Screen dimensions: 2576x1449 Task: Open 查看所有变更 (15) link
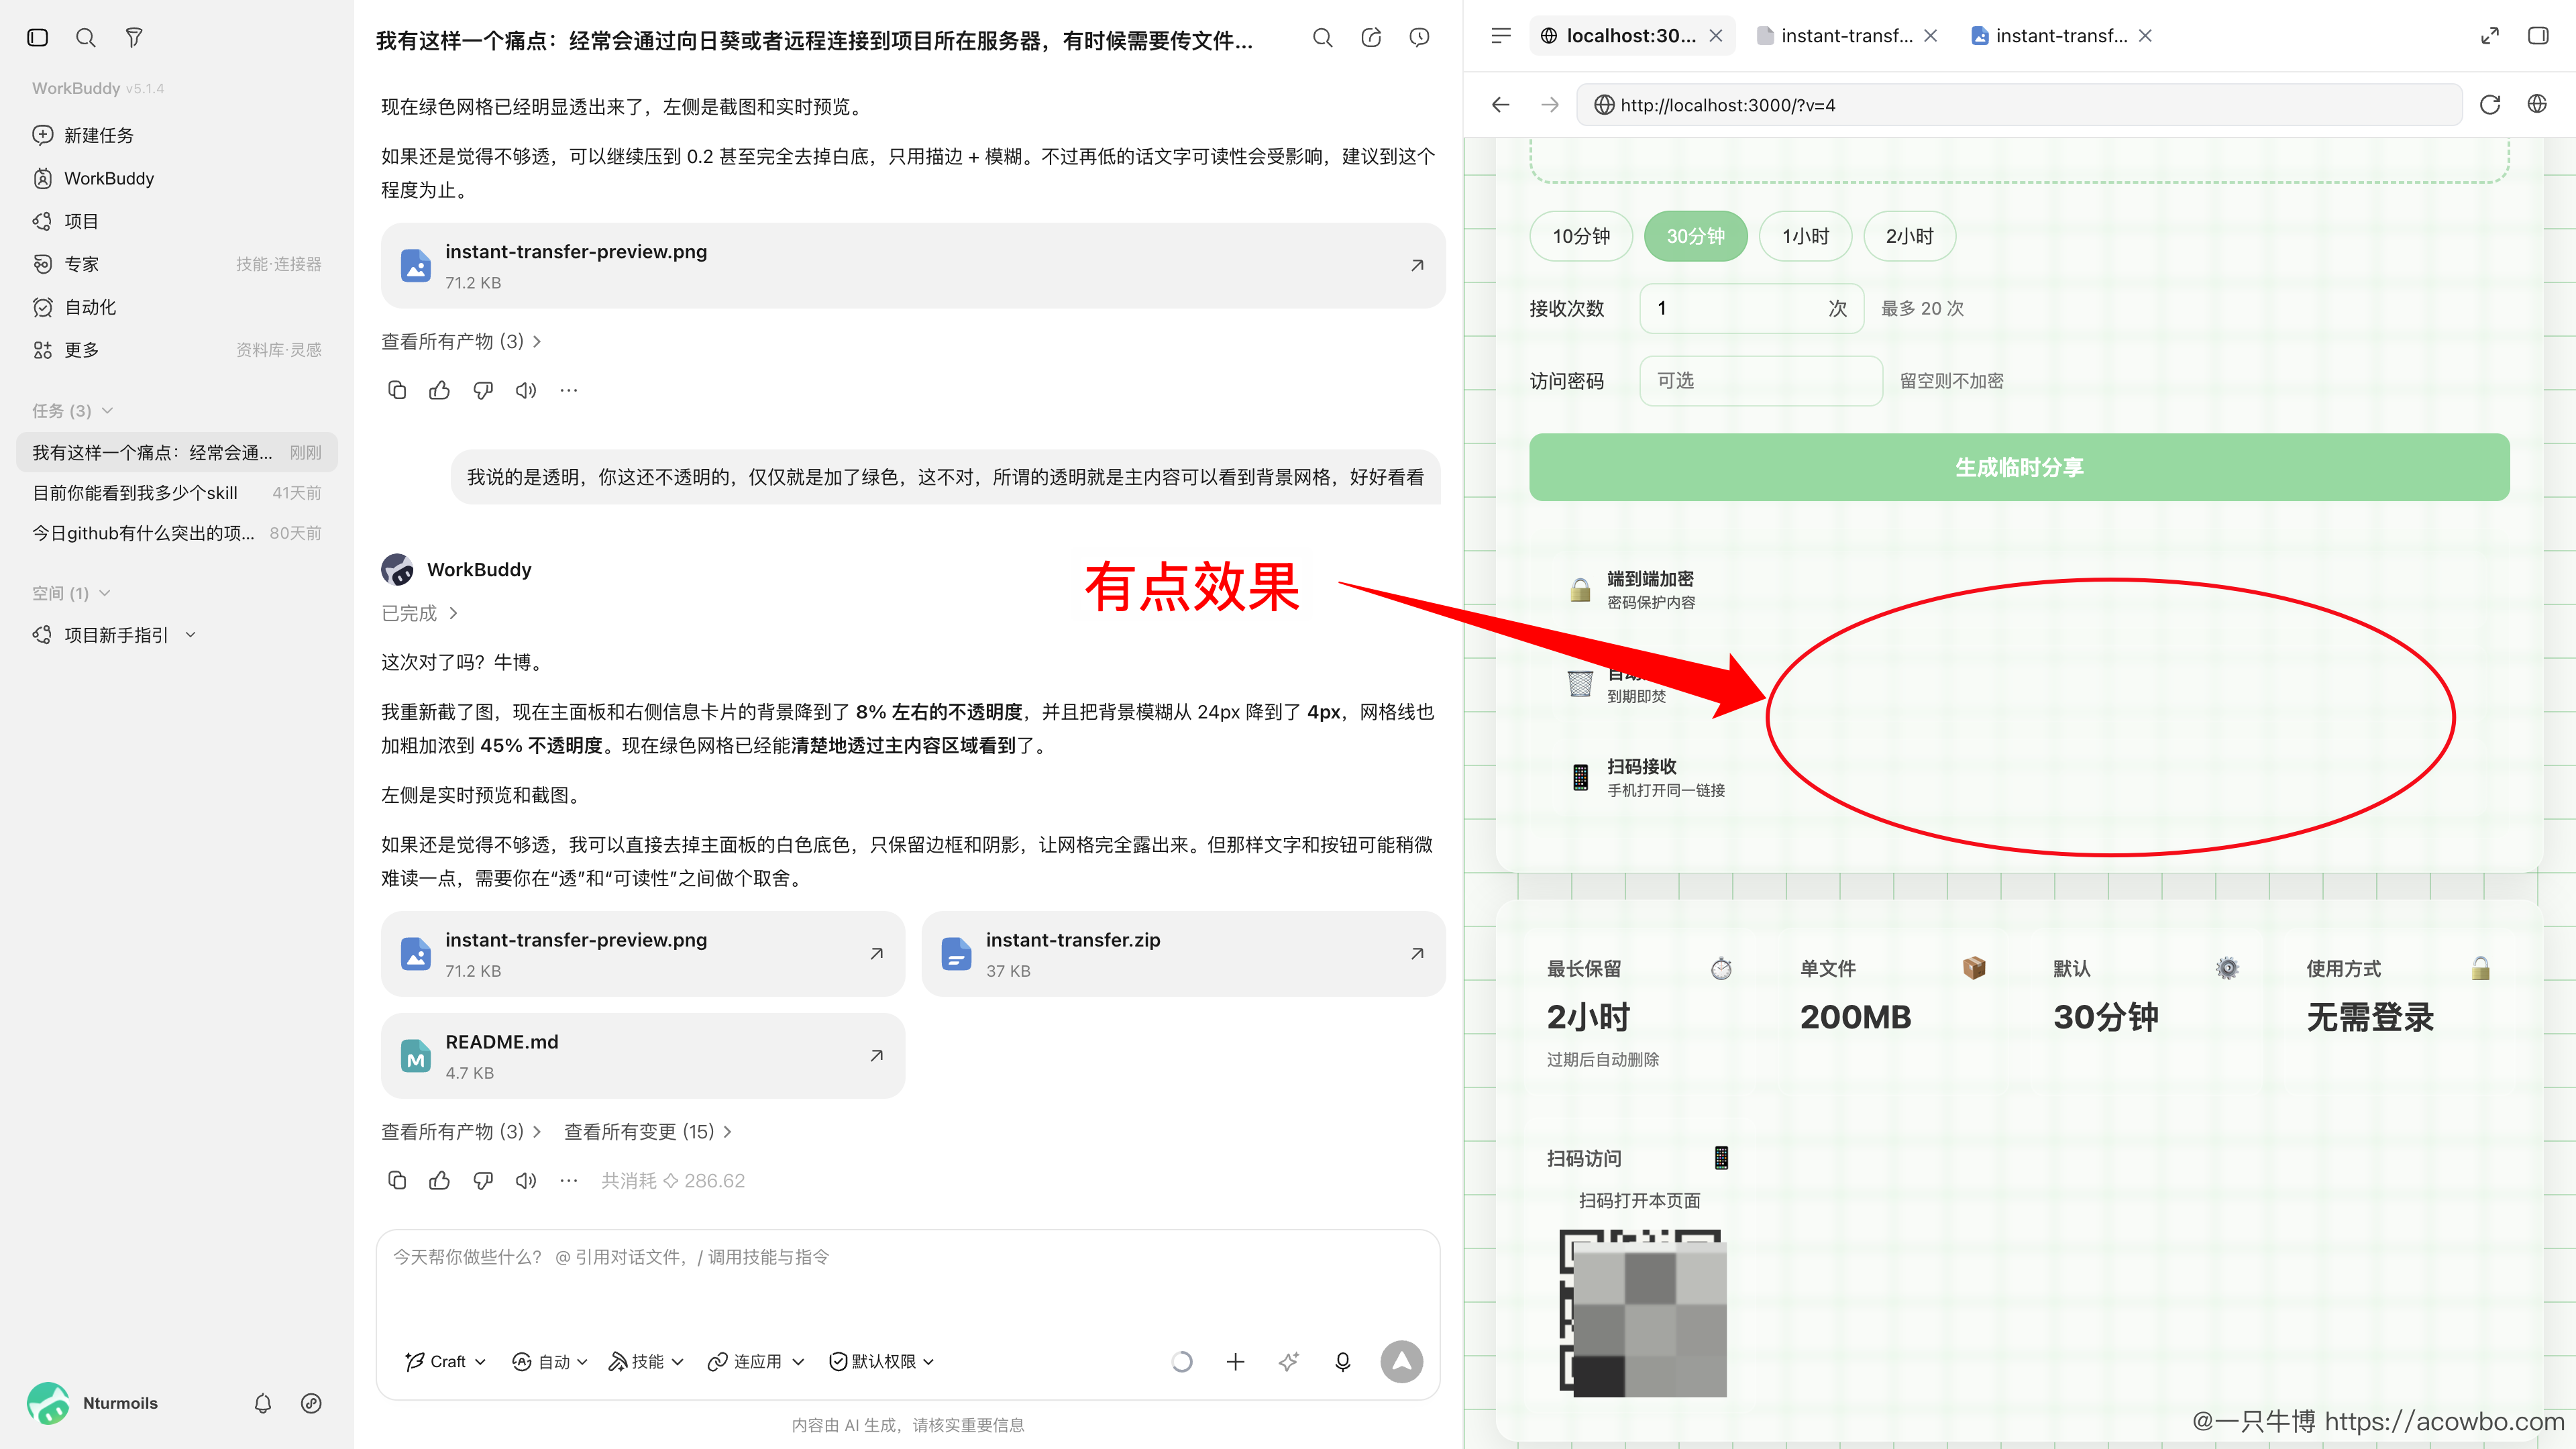click(x=648, y=1131)
